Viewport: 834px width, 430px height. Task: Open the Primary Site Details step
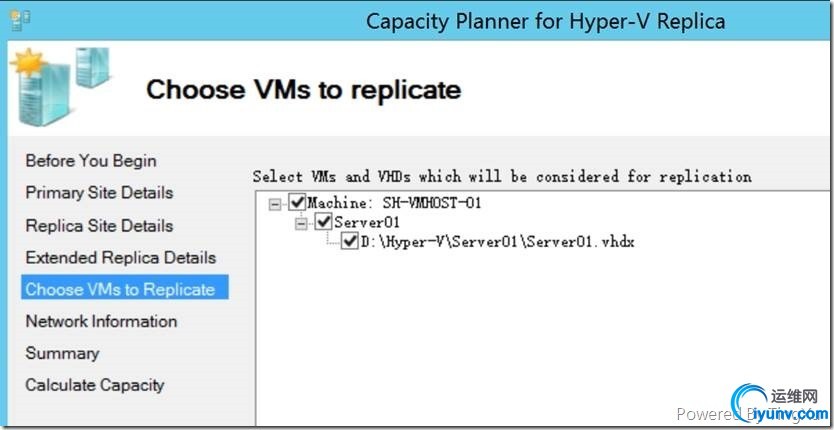coord(99,193)
